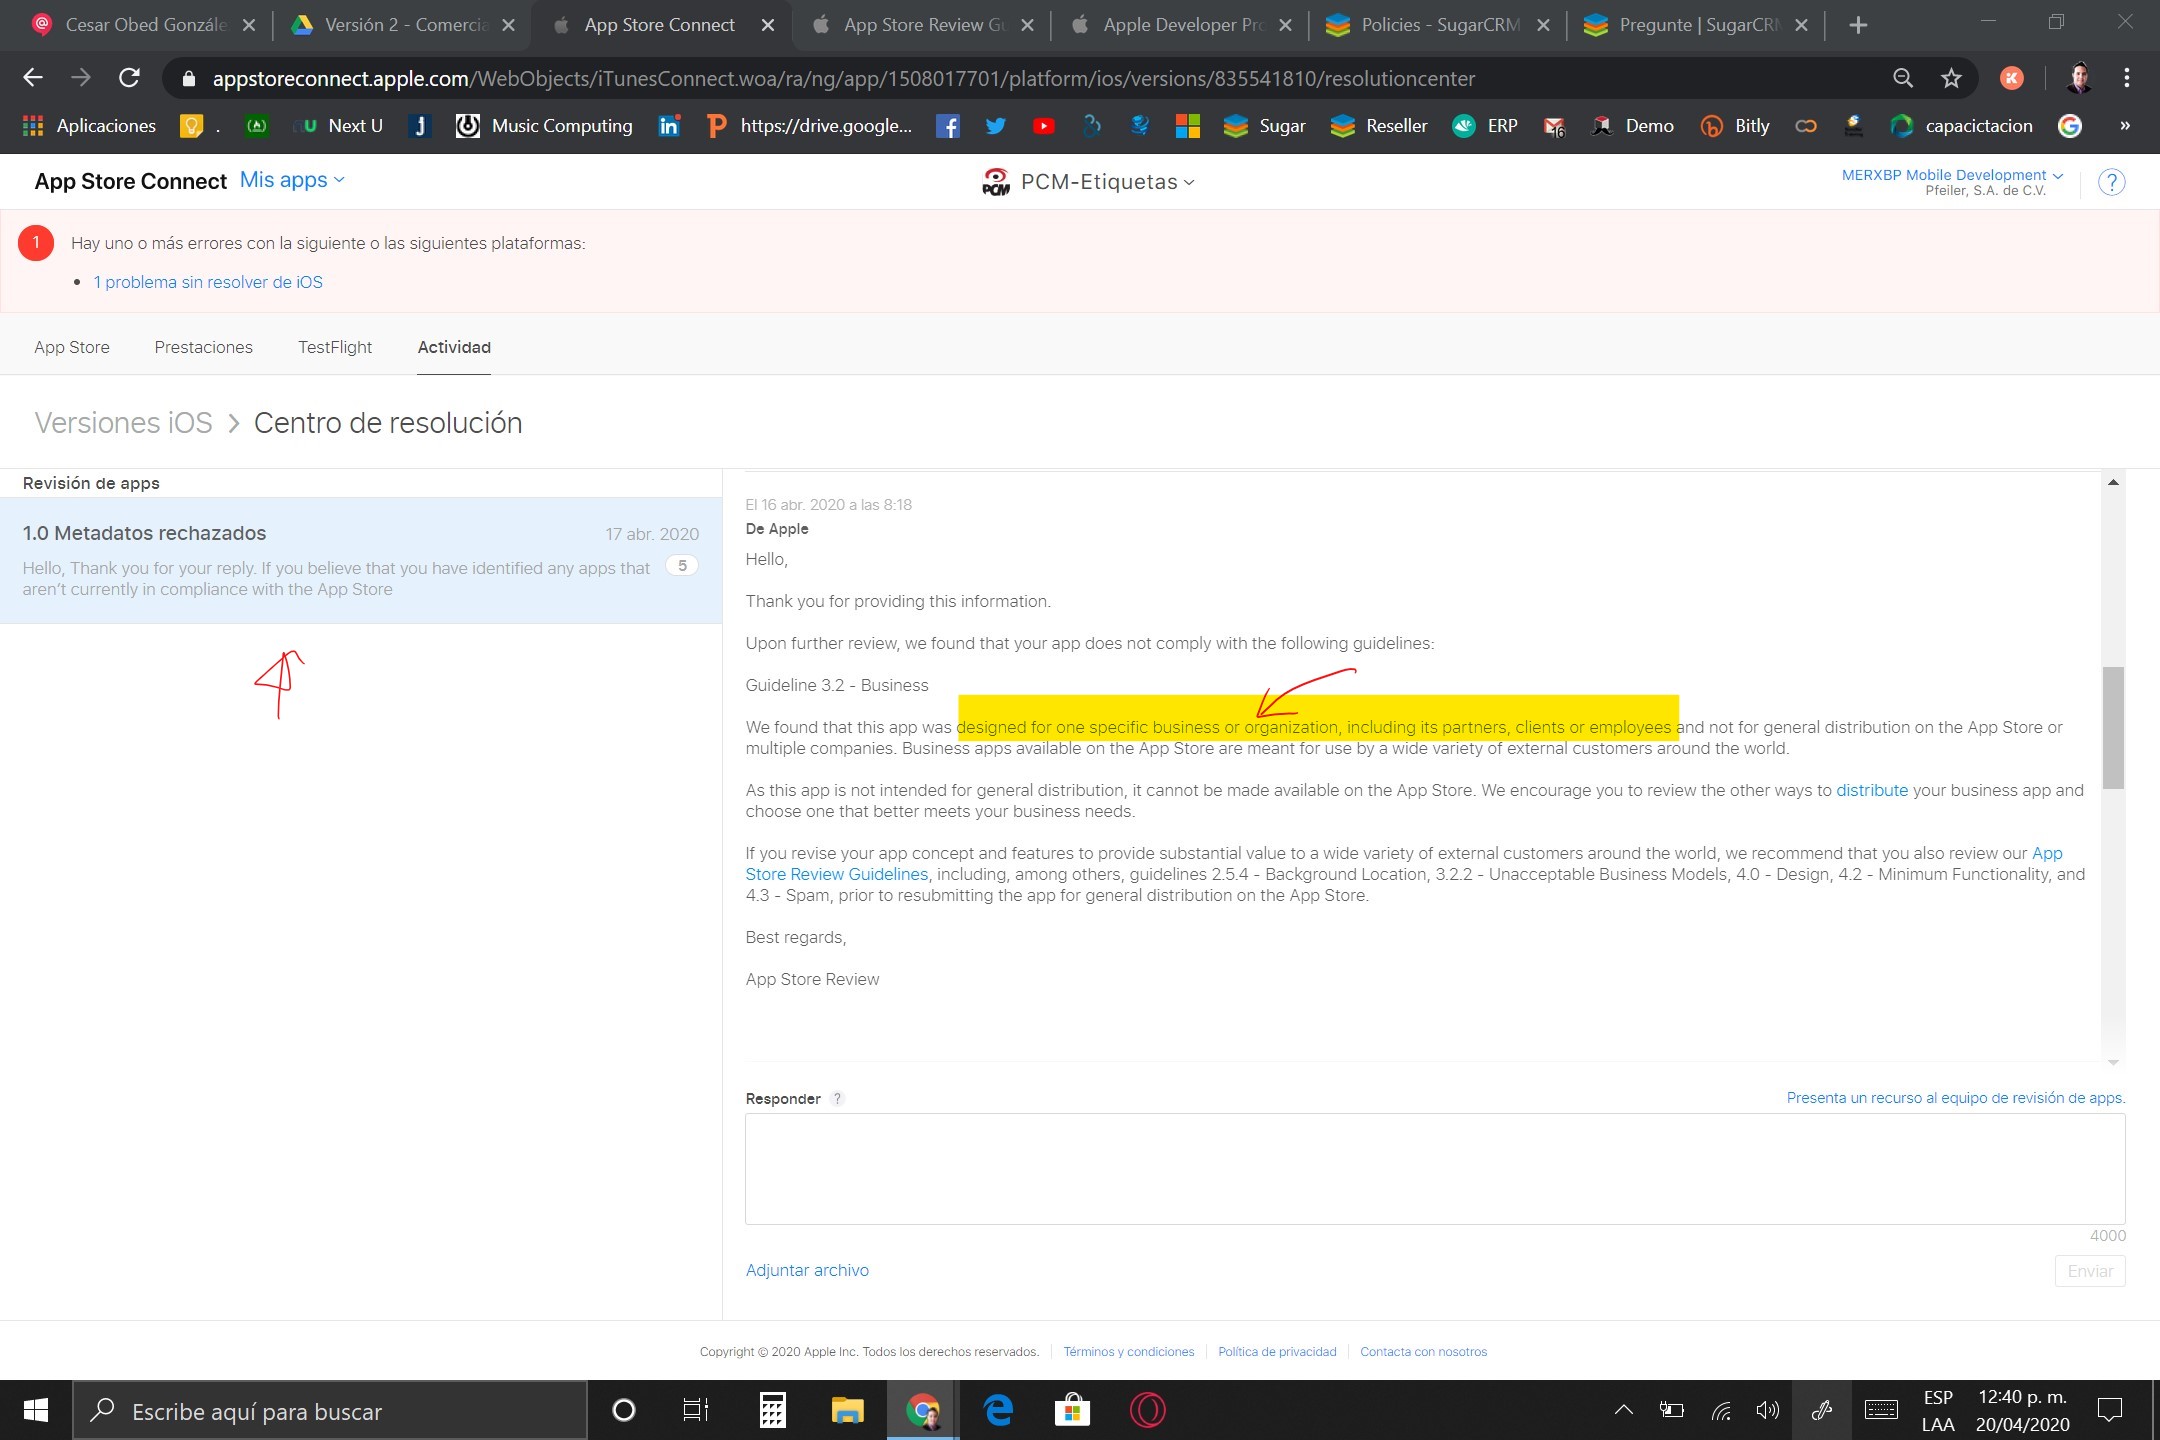Click the browser reload icon
2160x1440 pixels.
(x=129, y=78)
